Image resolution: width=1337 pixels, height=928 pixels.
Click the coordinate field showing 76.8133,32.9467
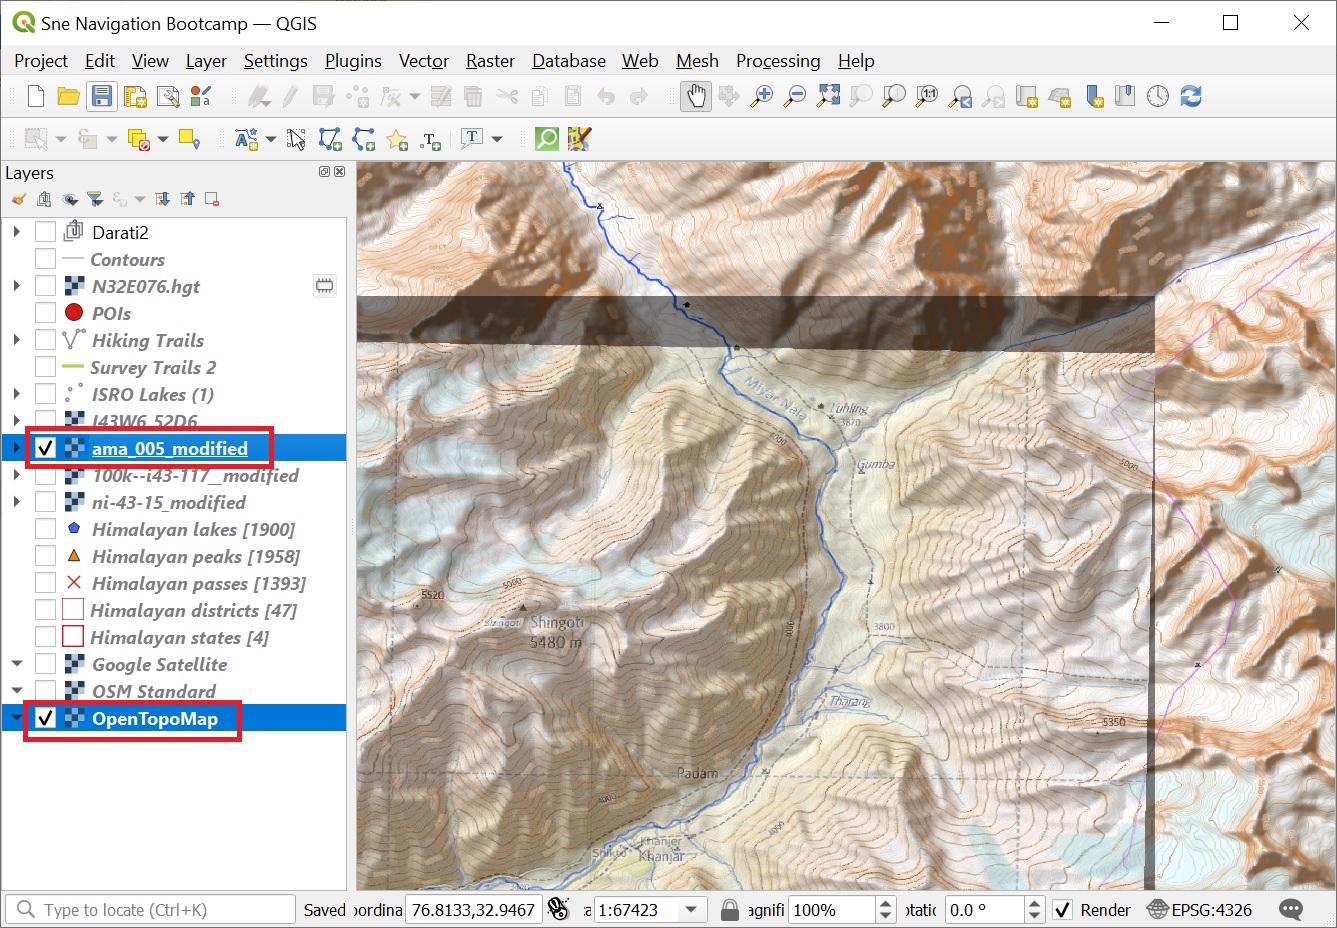(x=474, y=910)
